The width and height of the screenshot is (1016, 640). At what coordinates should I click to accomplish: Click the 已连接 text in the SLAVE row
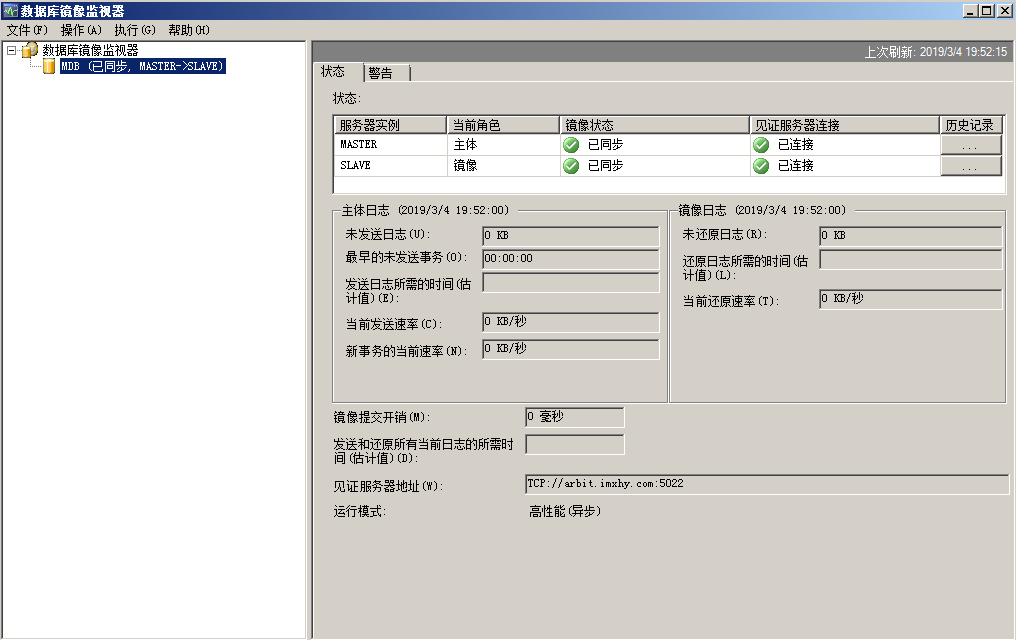796,166
